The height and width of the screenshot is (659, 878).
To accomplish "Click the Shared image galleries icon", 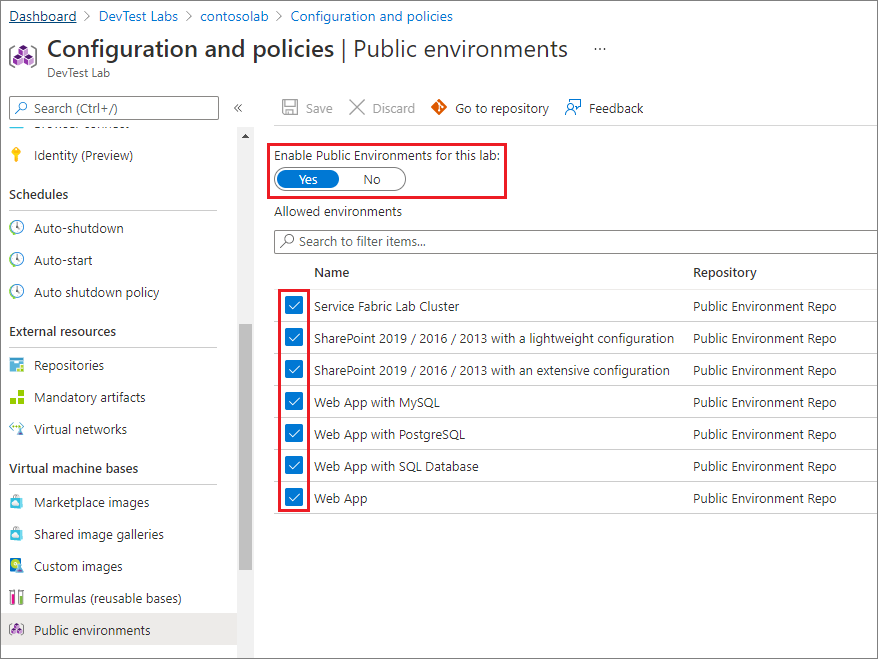I will (x=17, y=534).
